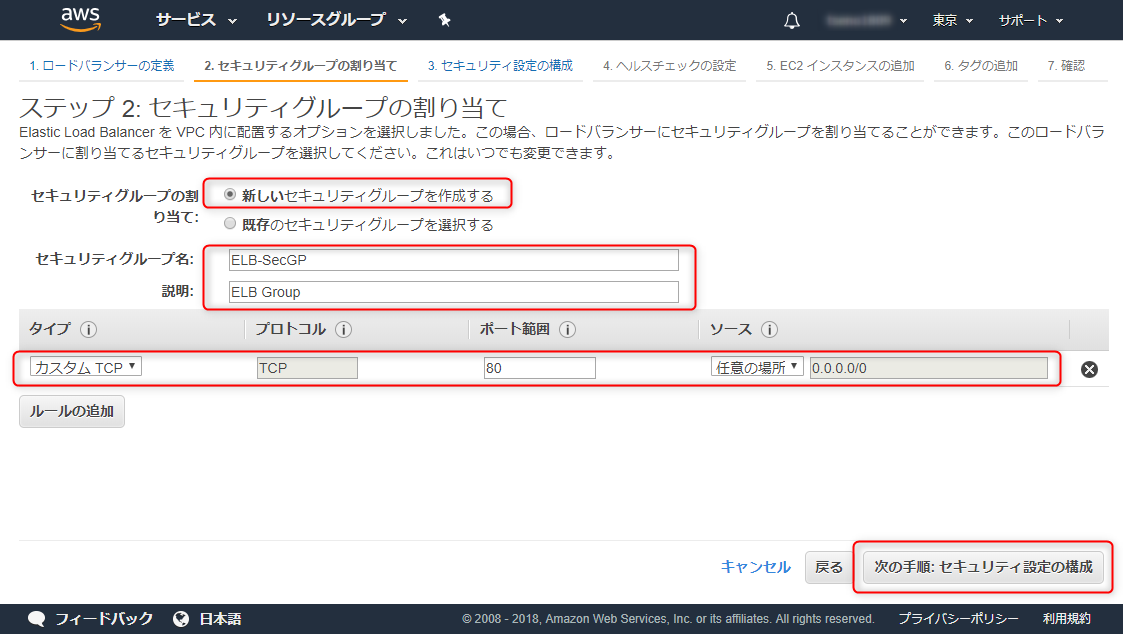Click the 日本語 language globe icon
Screen dimensions: 1123x634
(180, 618)
